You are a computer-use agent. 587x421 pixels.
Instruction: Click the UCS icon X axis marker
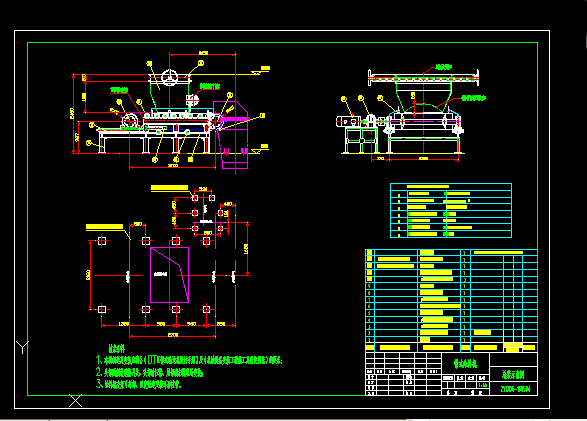click(75, 400)
